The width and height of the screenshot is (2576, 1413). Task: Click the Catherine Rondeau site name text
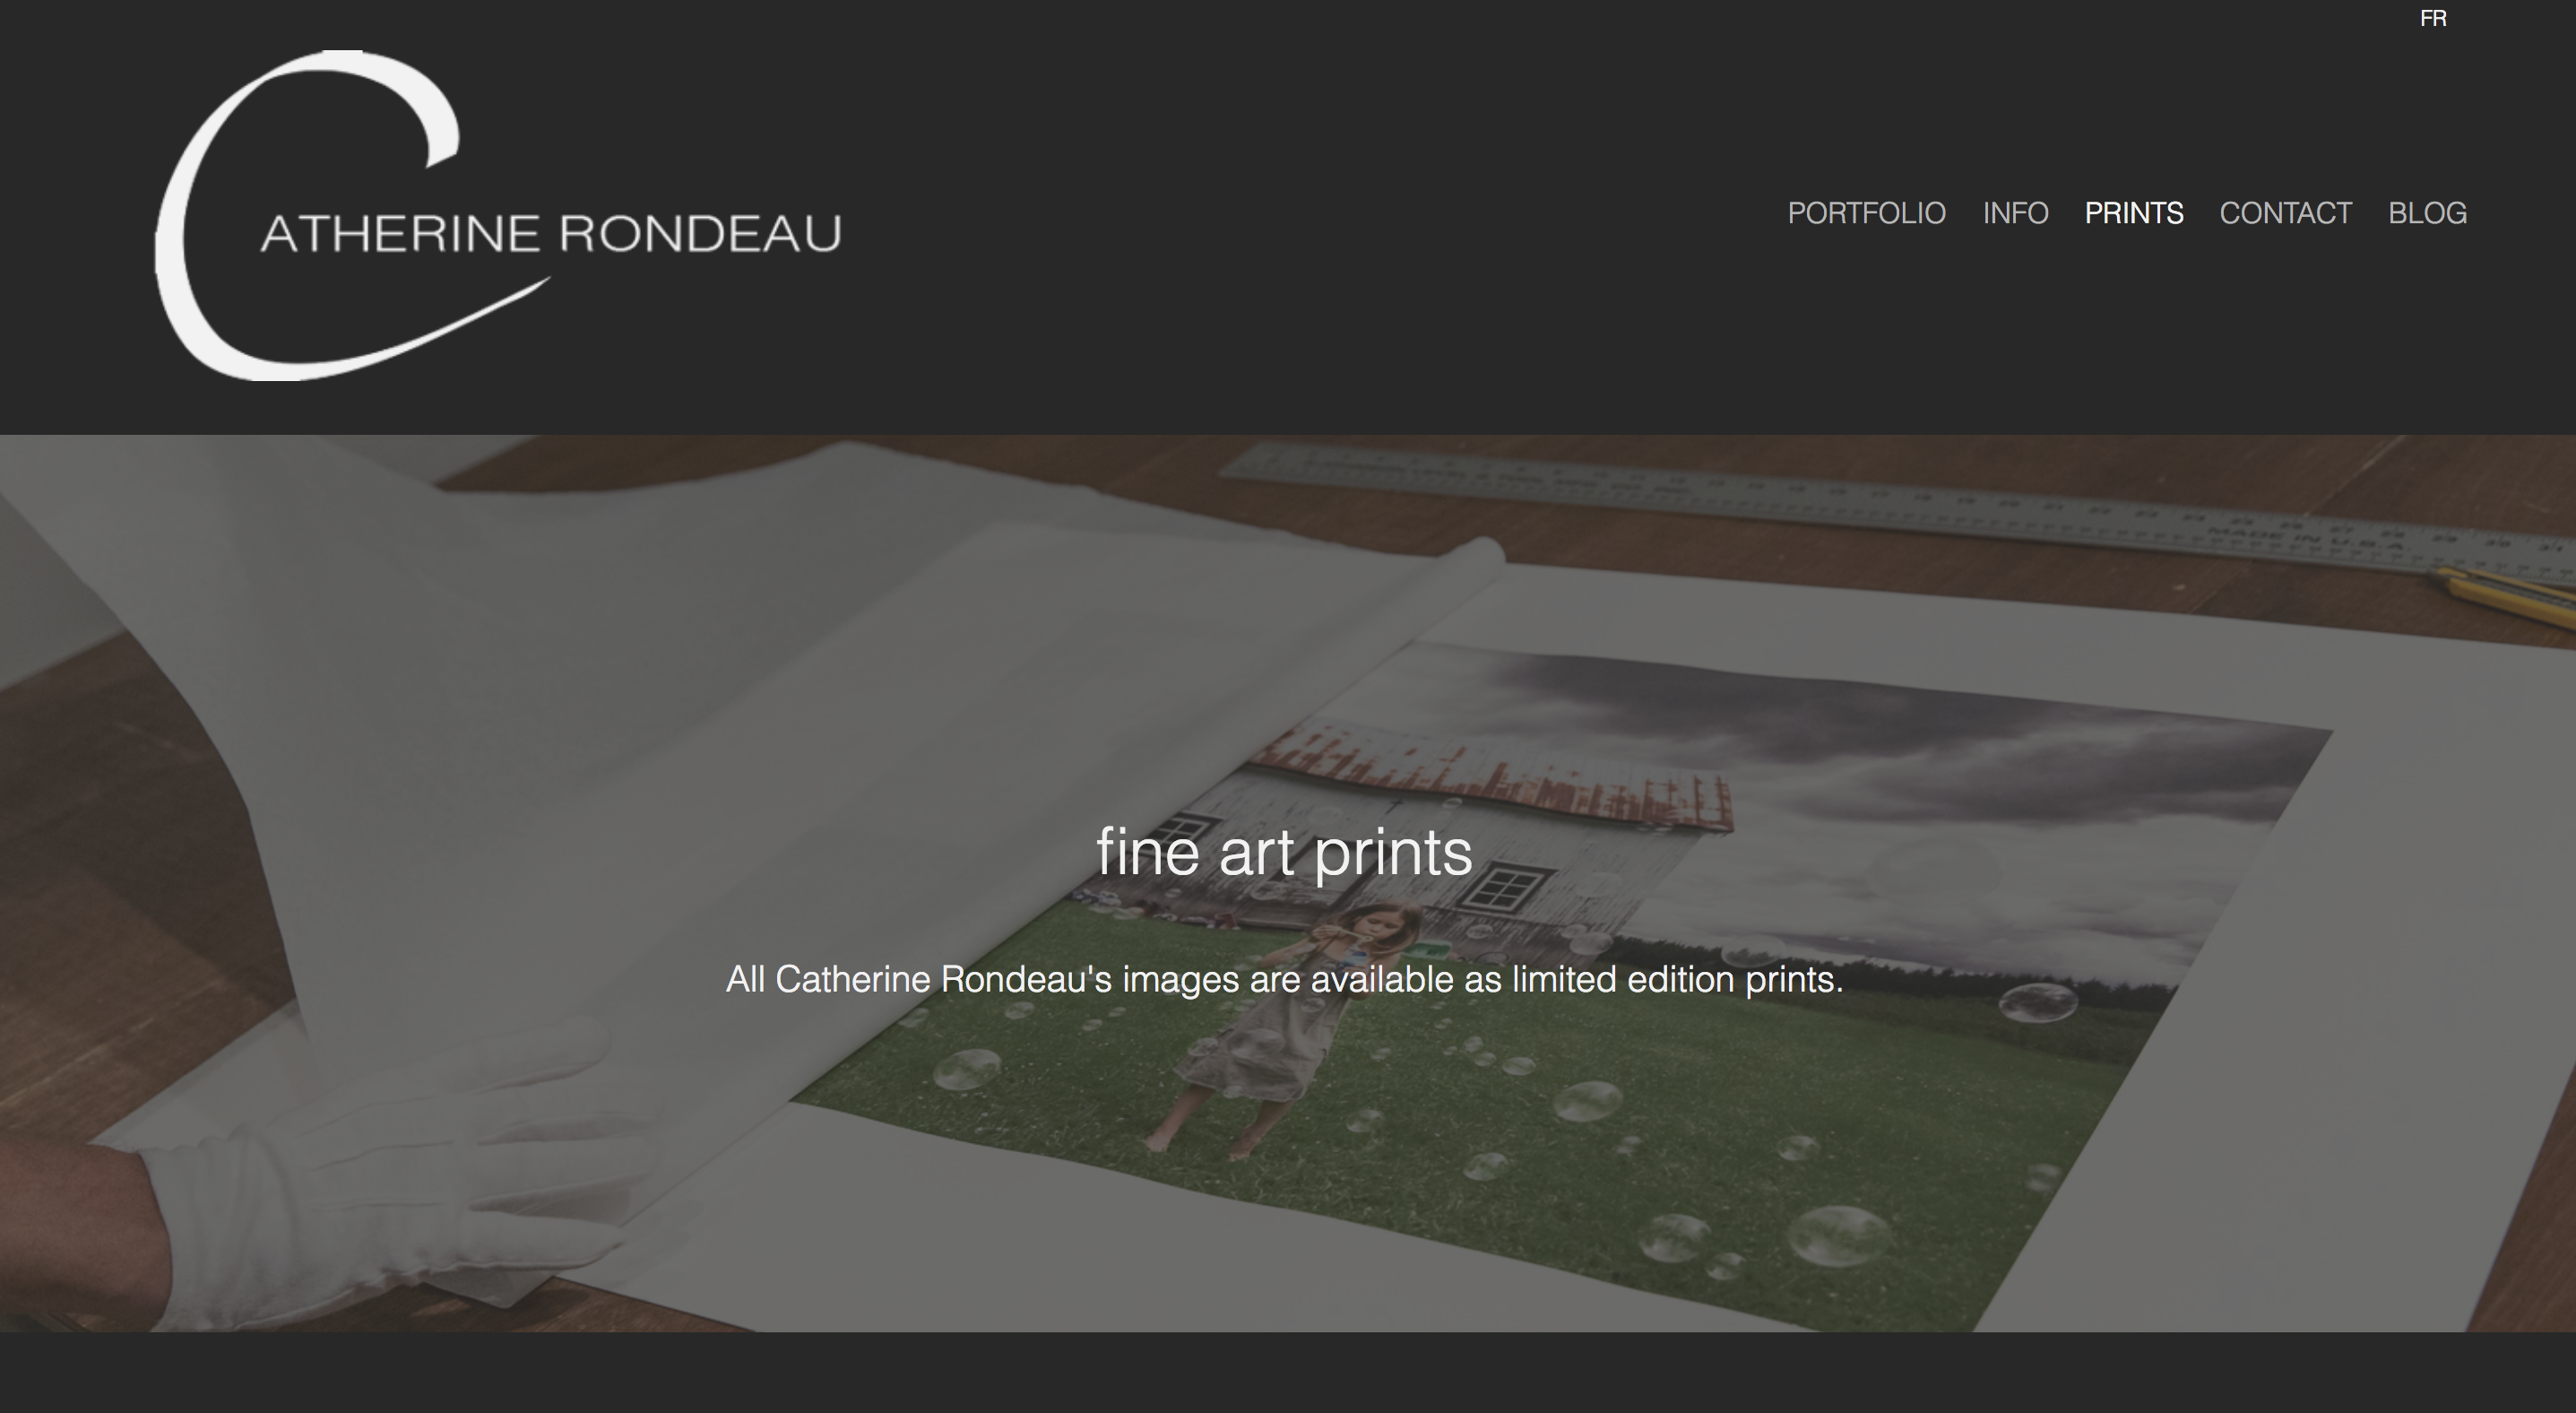pyautogui.click(x=551, y=233)
